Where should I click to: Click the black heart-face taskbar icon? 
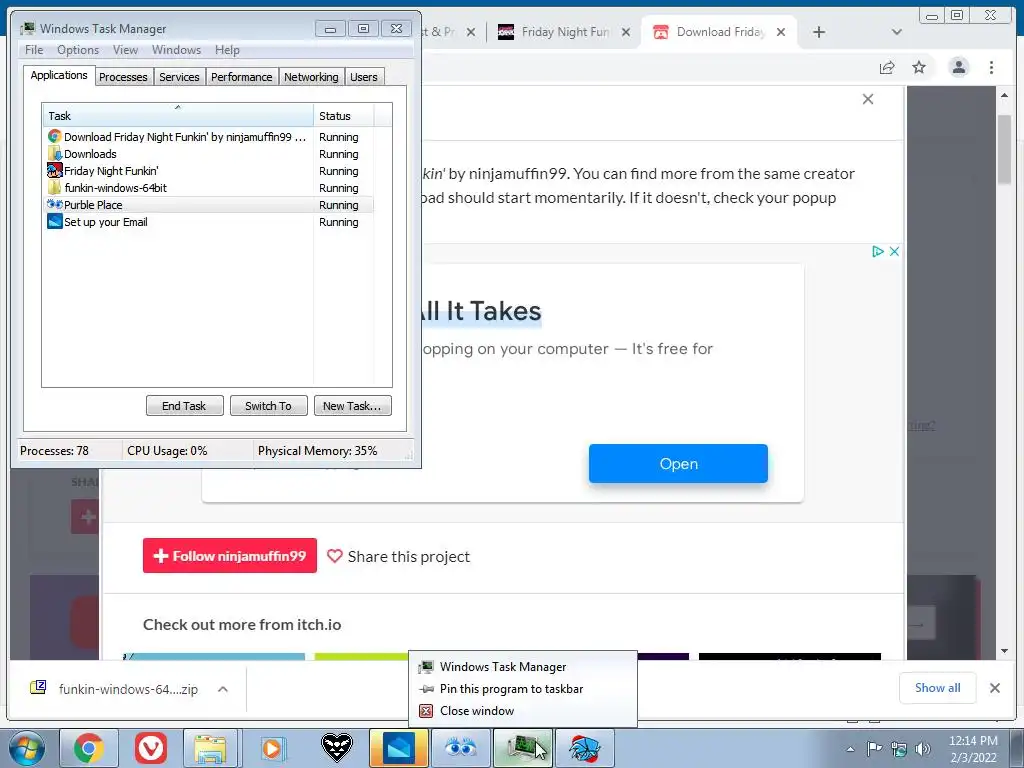(x=337, y=748)
